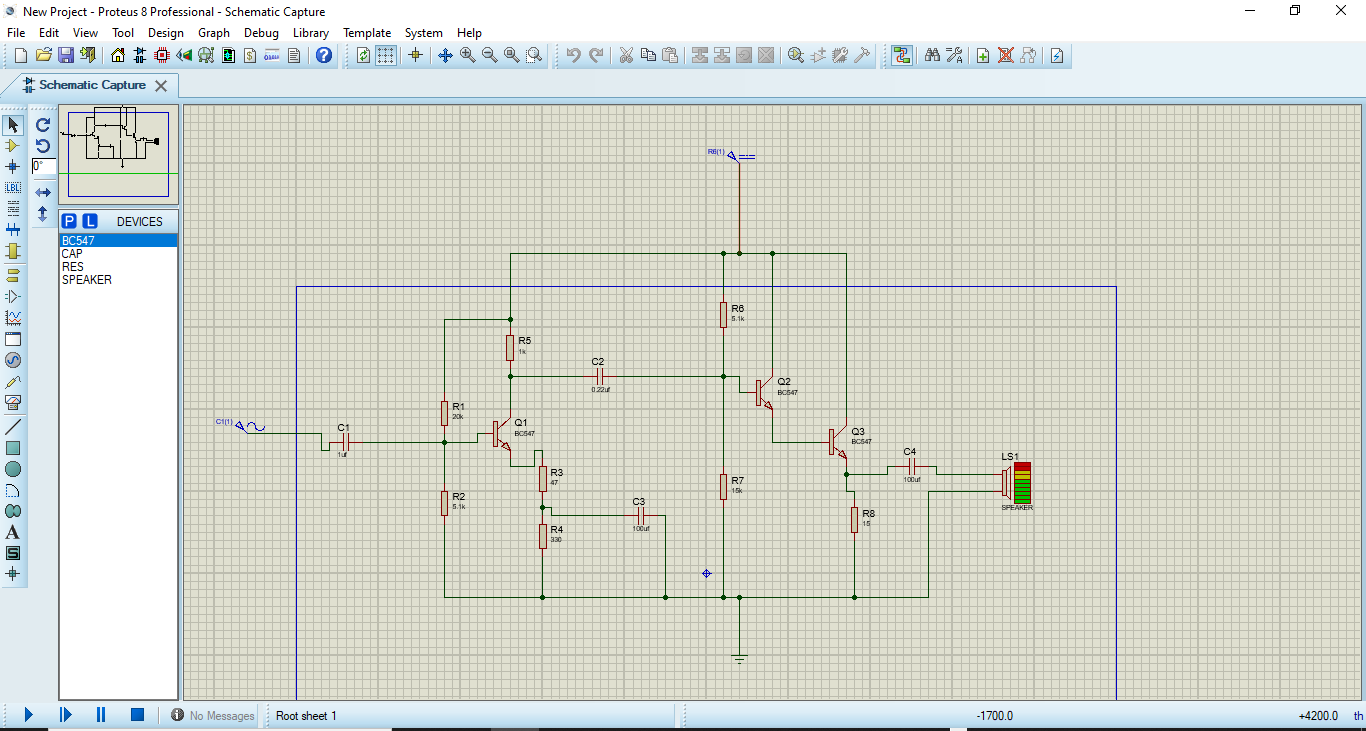Pause the running simulation
Viewport: 1366px width, 731px height.
(x=100, y=714)
